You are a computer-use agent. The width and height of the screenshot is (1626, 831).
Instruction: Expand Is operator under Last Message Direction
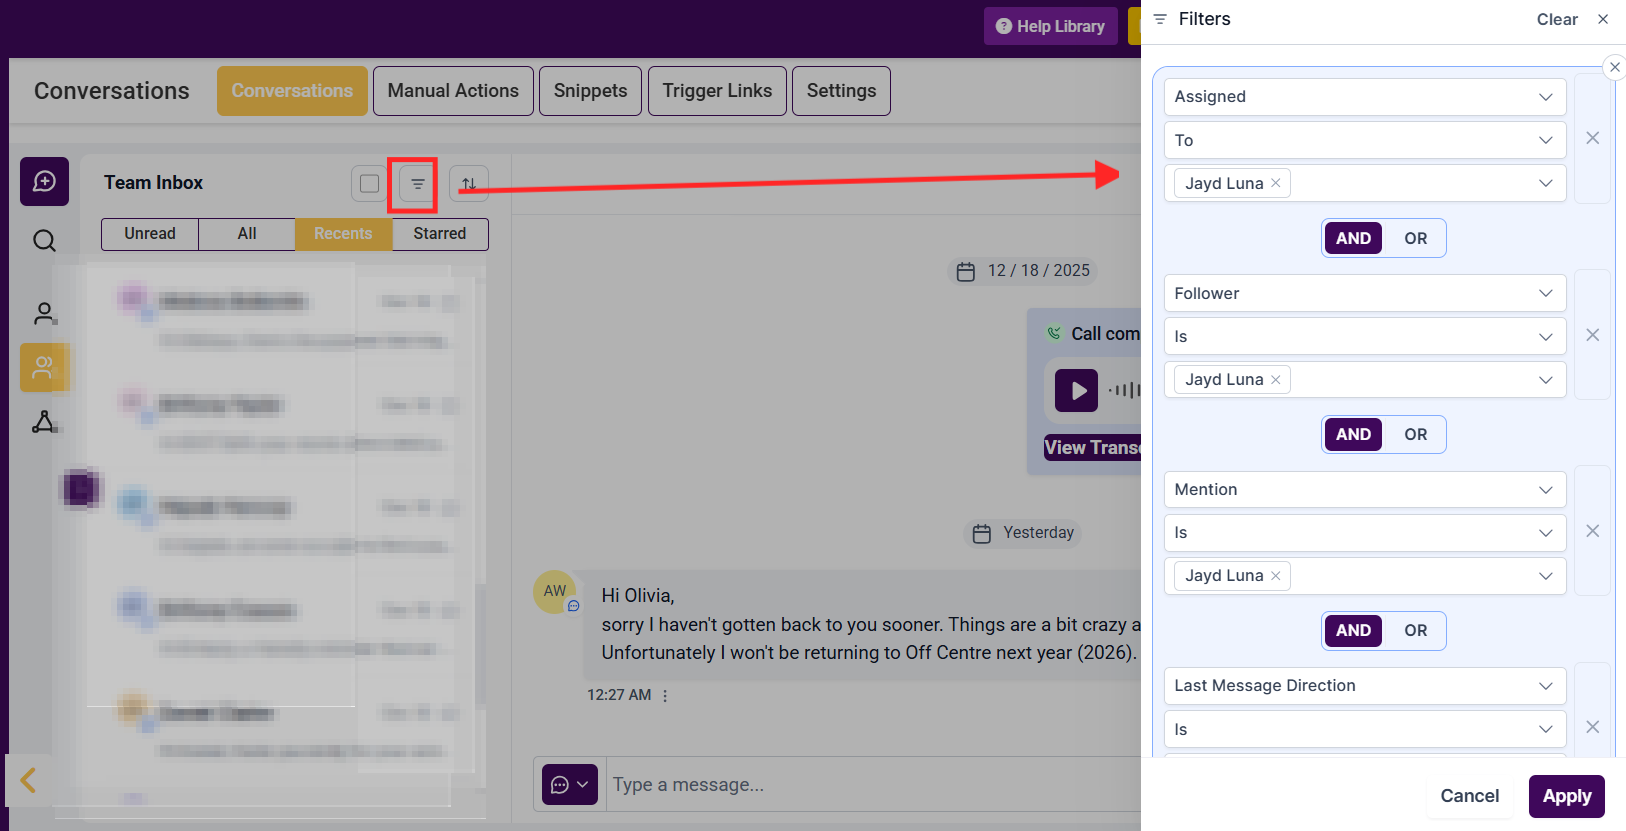tap(1365, 729)
